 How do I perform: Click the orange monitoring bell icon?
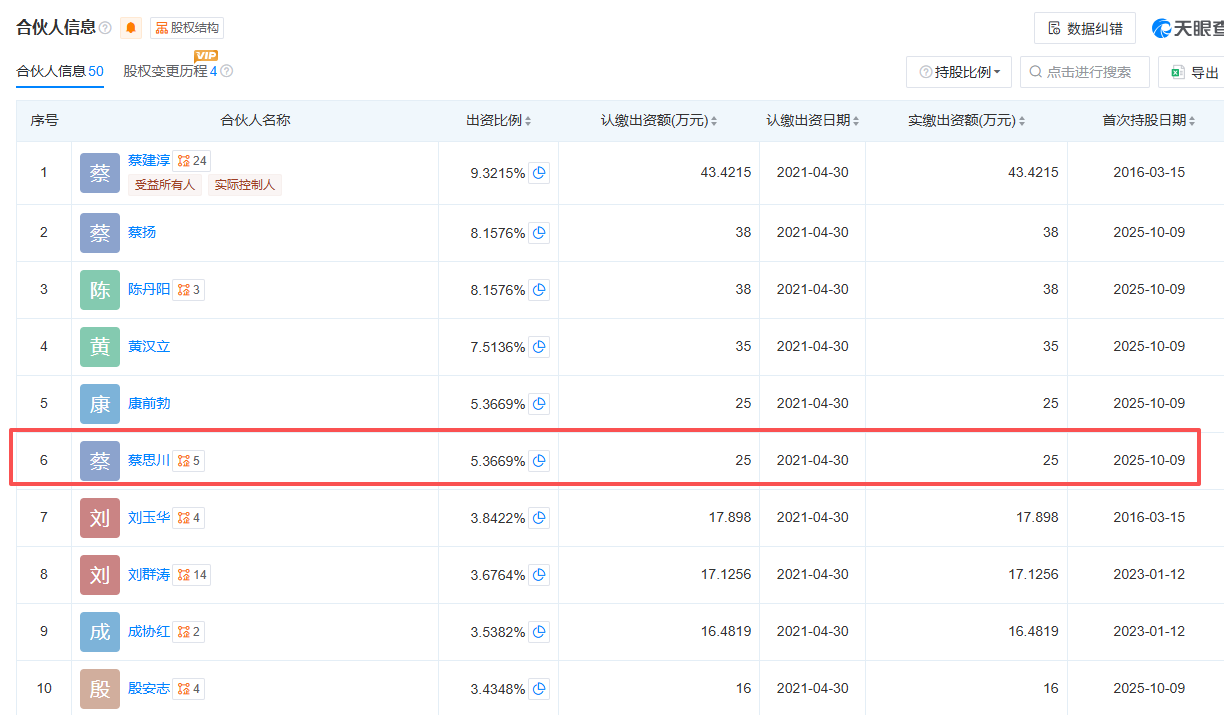coord(130,27)
